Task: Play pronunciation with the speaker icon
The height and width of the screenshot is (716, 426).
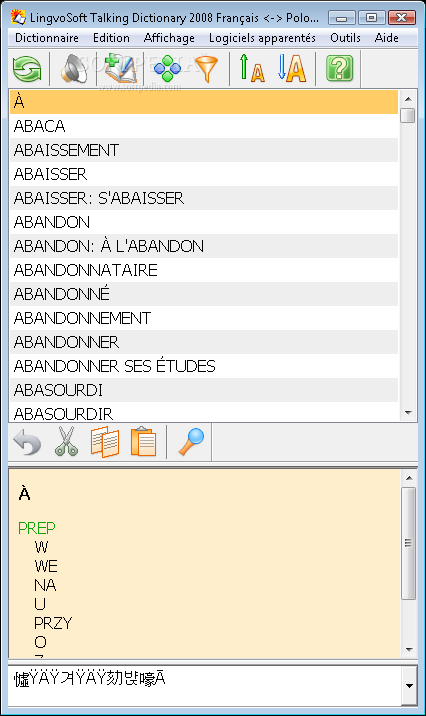Action: 74,69
